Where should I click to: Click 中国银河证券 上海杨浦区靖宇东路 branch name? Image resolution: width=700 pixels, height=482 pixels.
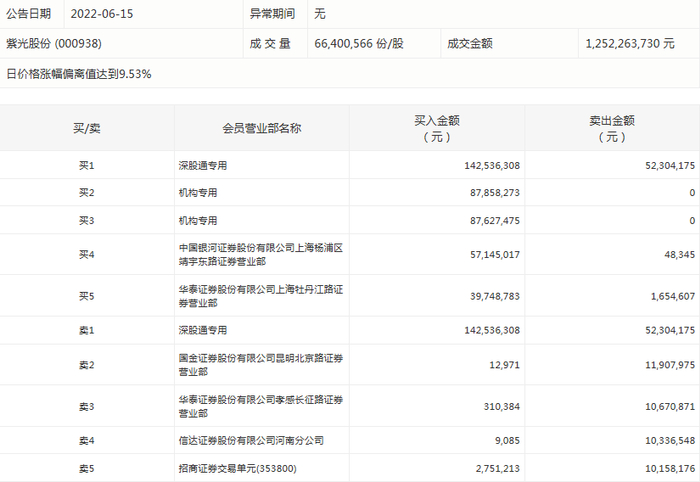point(261,254)
